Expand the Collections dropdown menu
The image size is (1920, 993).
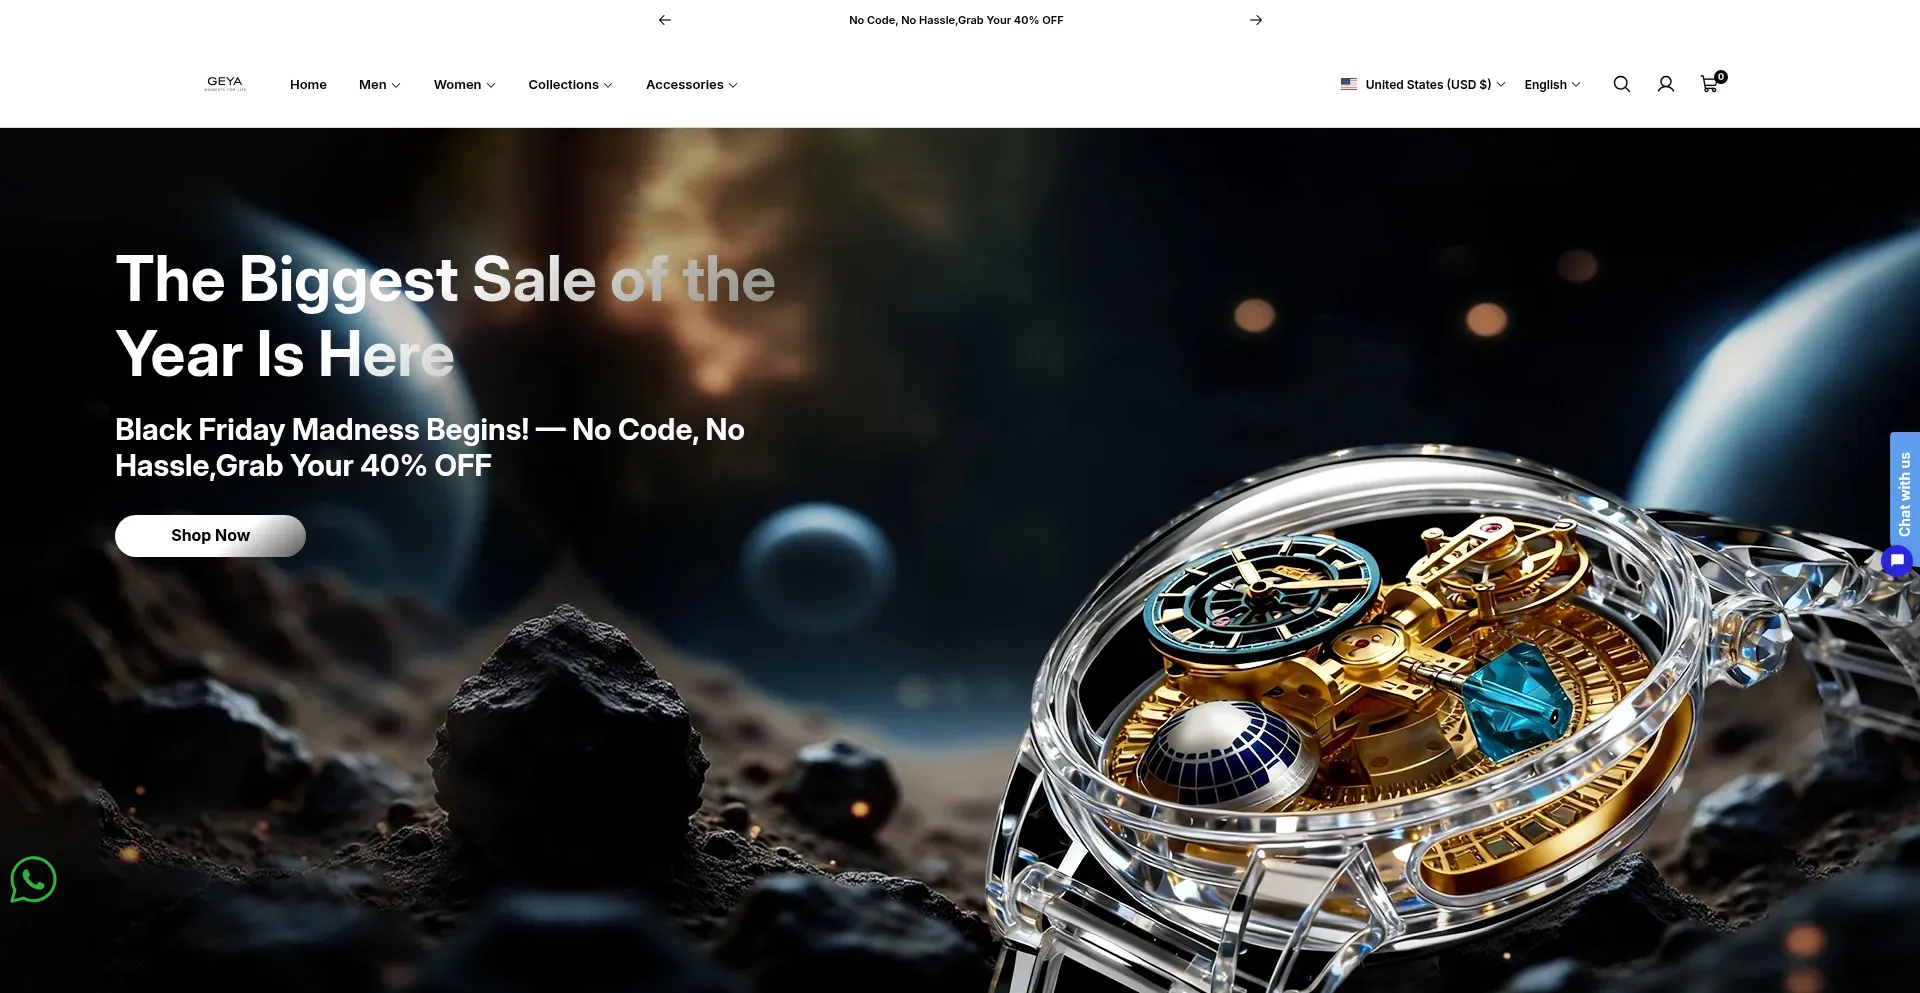pos(570,85)
